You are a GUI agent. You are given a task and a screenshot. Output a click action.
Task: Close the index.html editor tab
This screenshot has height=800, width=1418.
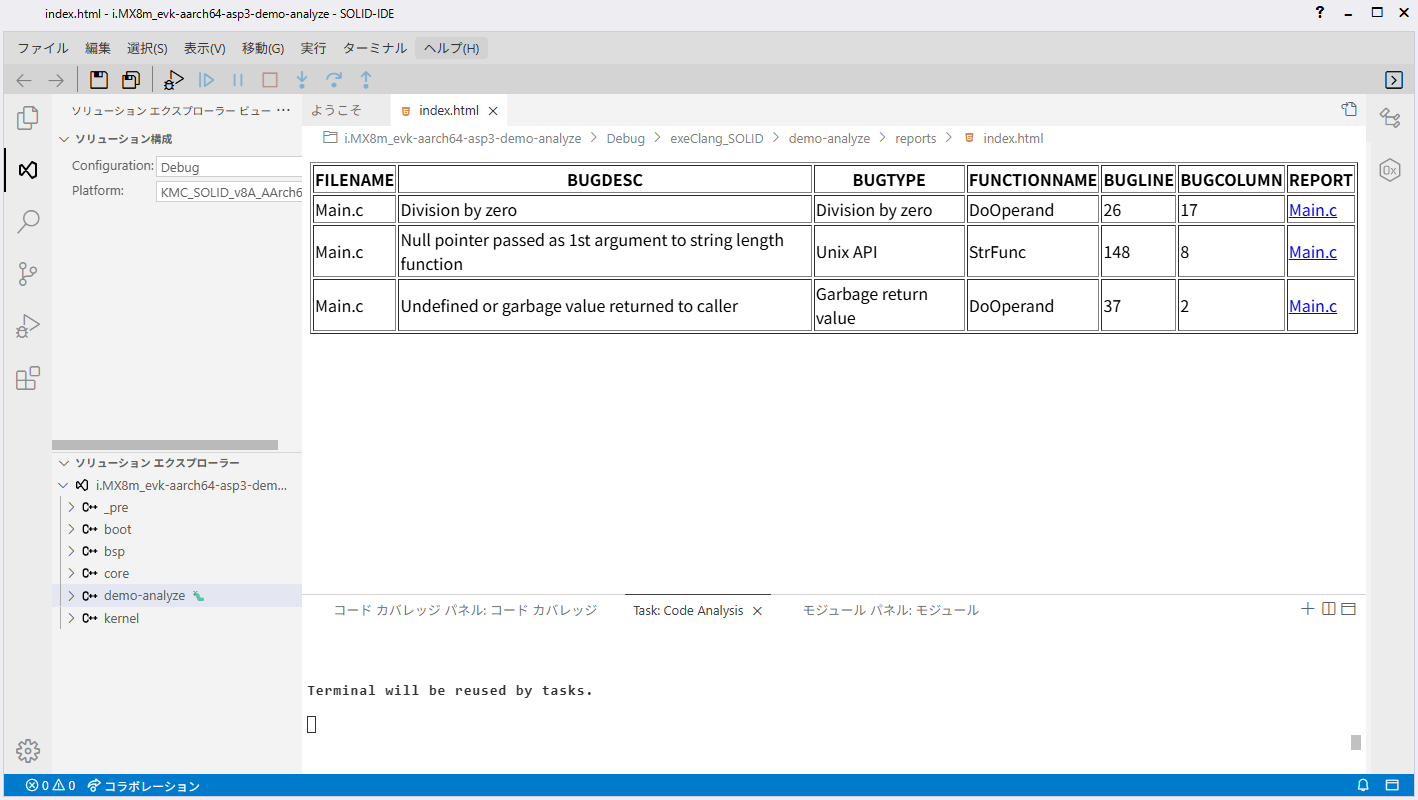click(x=493, y=111)
